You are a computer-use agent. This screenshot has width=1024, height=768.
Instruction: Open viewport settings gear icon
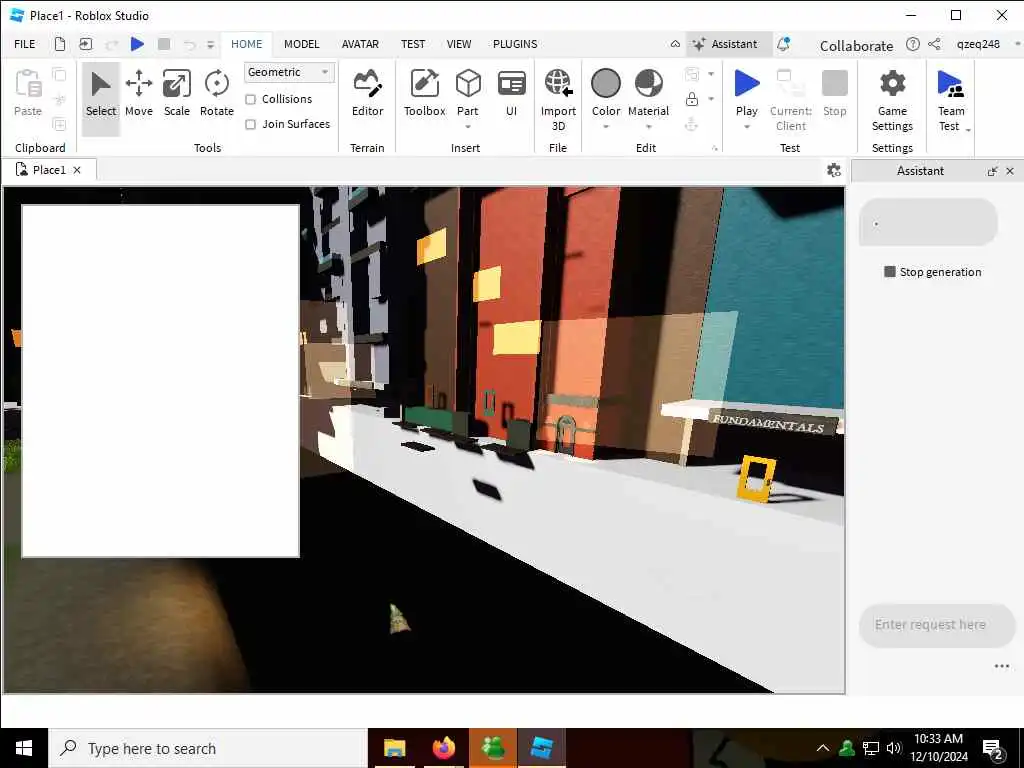coord(833,170)
